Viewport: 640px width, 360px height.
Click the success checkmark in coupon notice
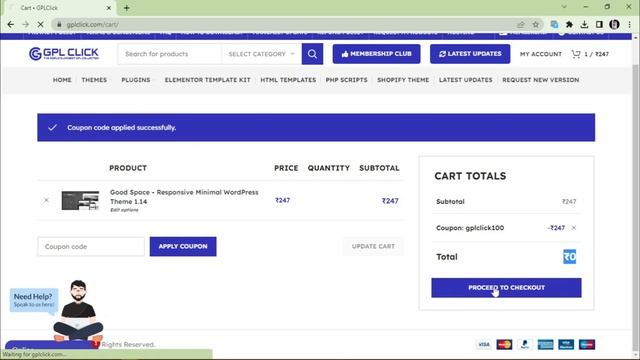[52, 127]
